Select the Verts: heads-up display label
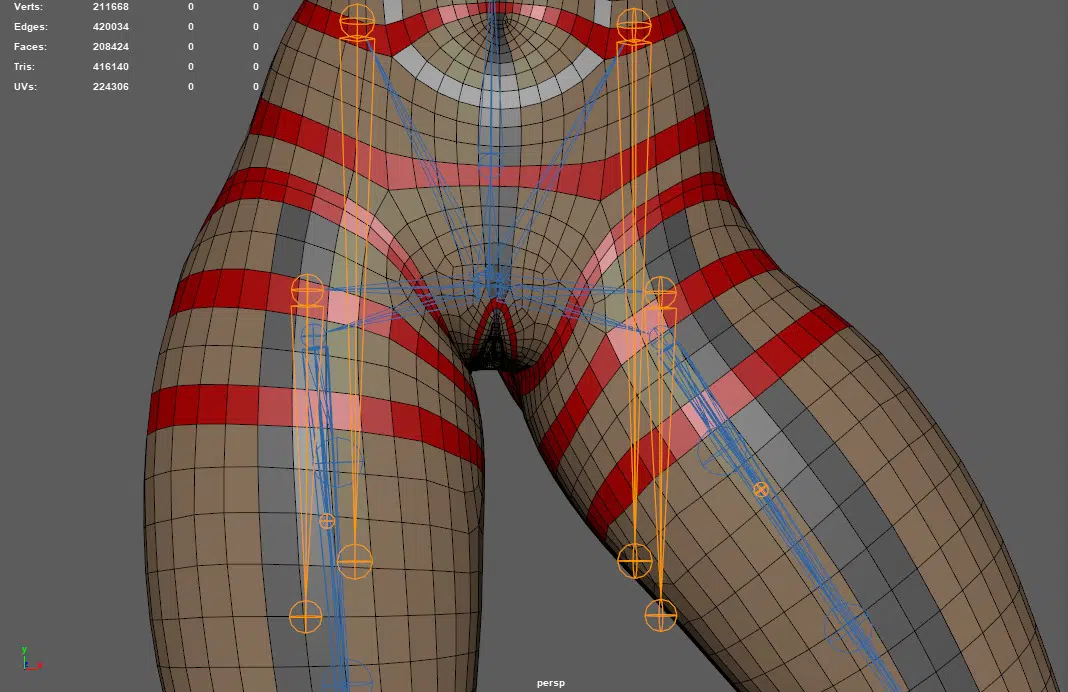 [x=28, y=7]
